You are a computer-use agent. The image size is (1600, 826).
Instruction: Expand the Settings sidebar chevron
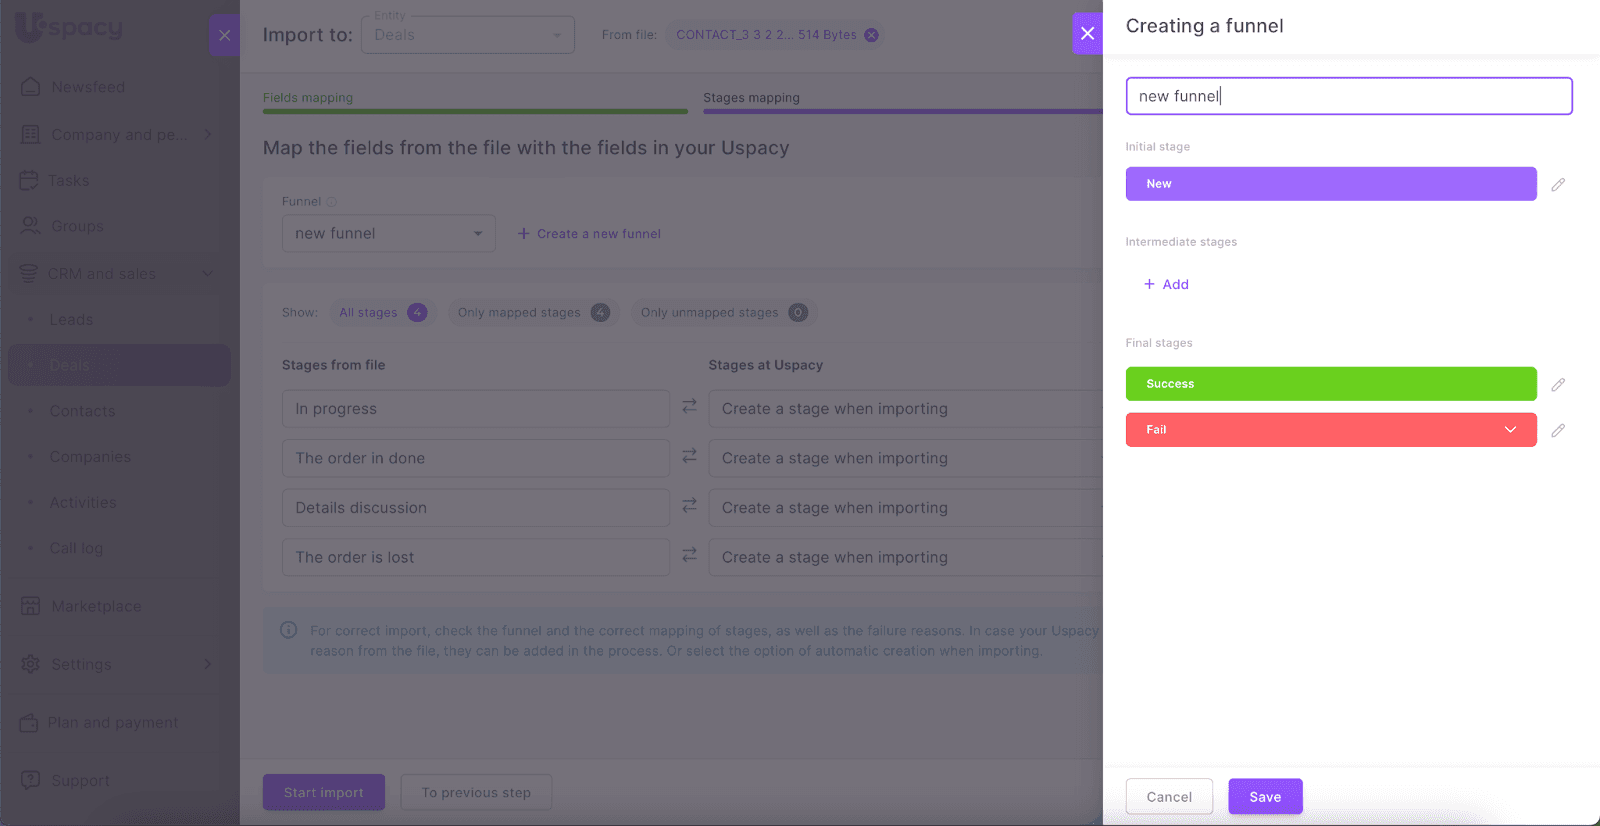[x=208, y=664]
